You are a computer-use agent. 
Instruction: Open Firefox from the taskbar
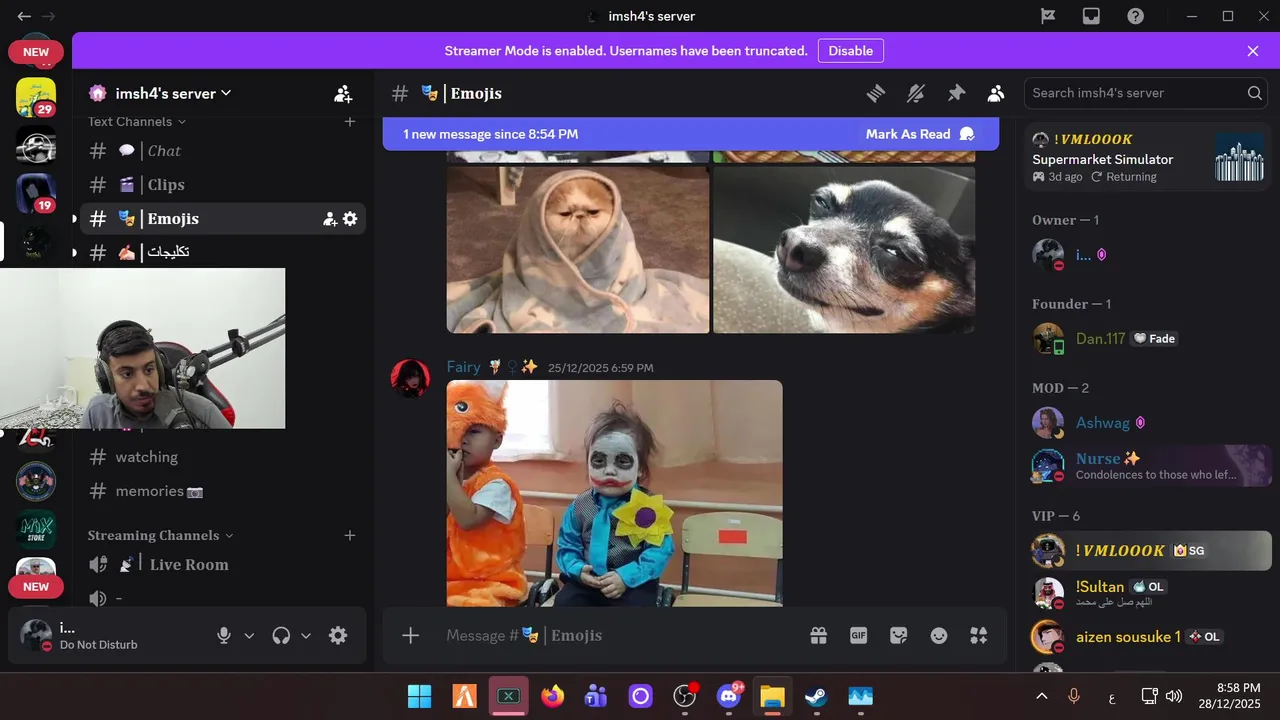552,696
